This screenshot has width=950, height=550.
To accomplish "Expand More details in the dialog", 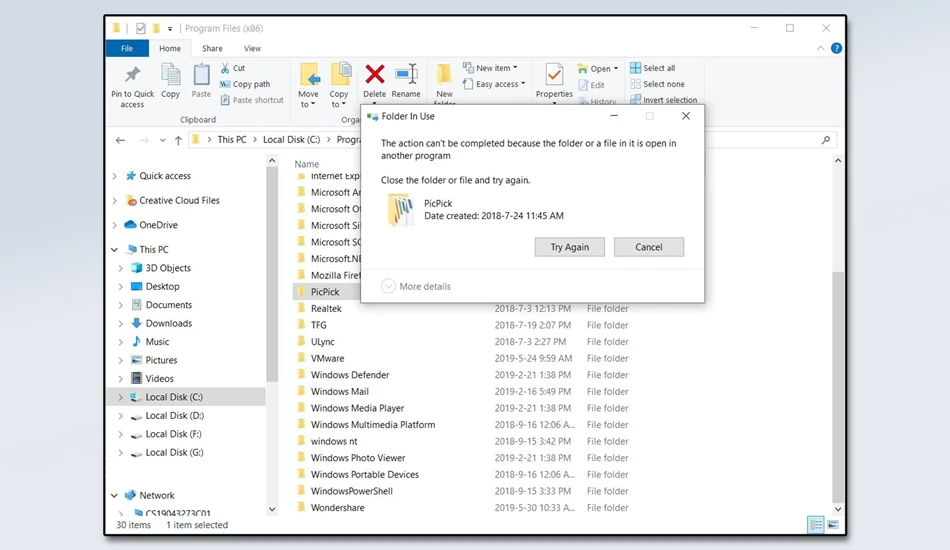I will pyautogui.click(x=416, y=286).
